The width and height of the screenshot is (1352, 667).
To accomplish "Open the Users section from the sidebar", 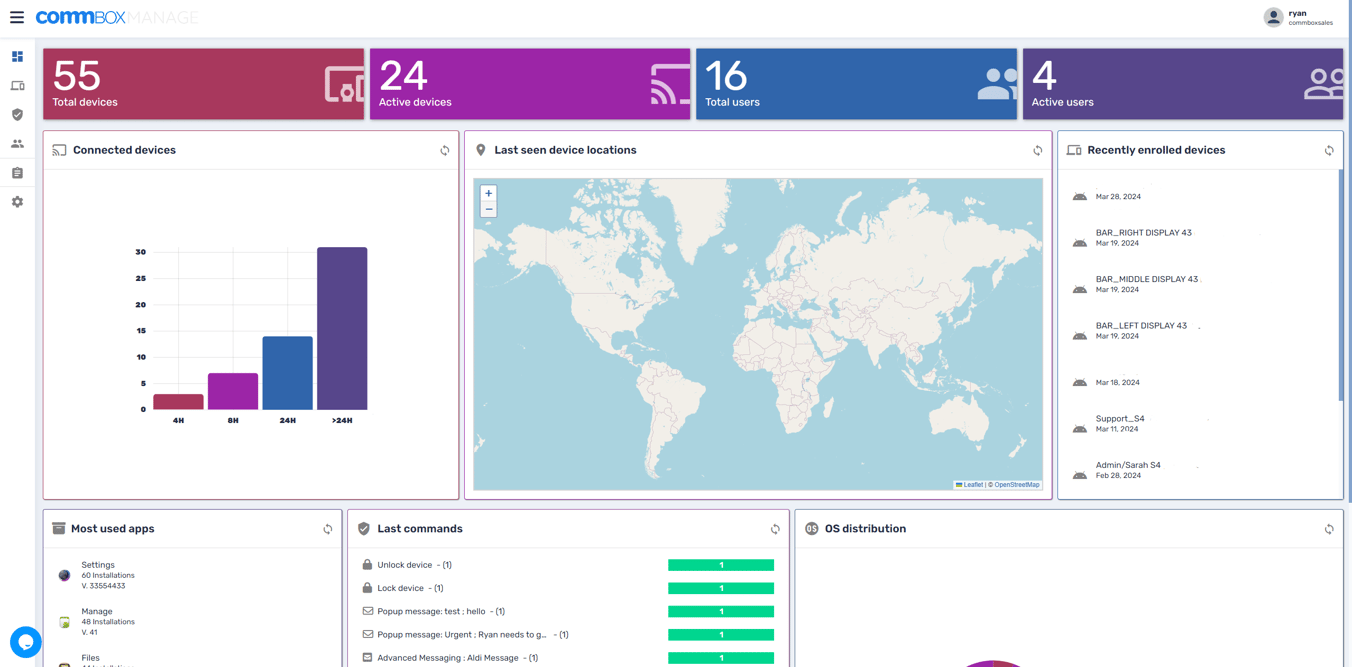I will (16, 143).
